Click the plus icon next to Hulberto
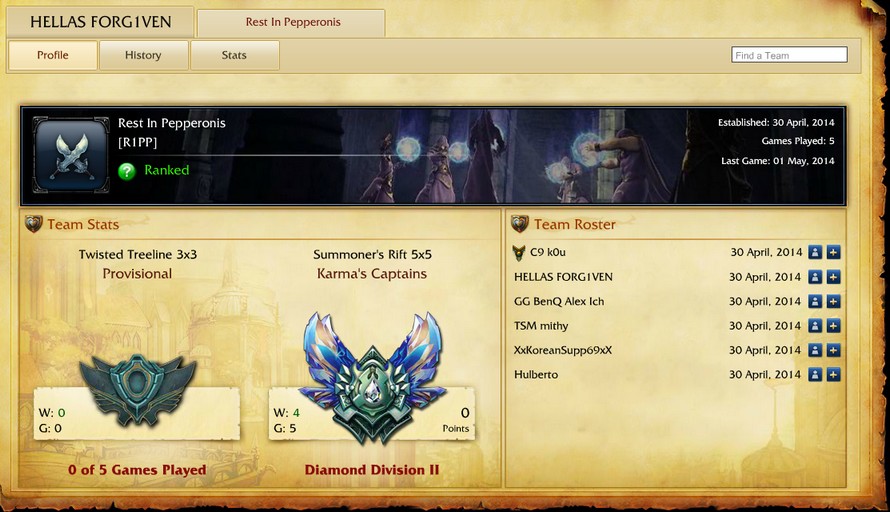 coord(834,375)
